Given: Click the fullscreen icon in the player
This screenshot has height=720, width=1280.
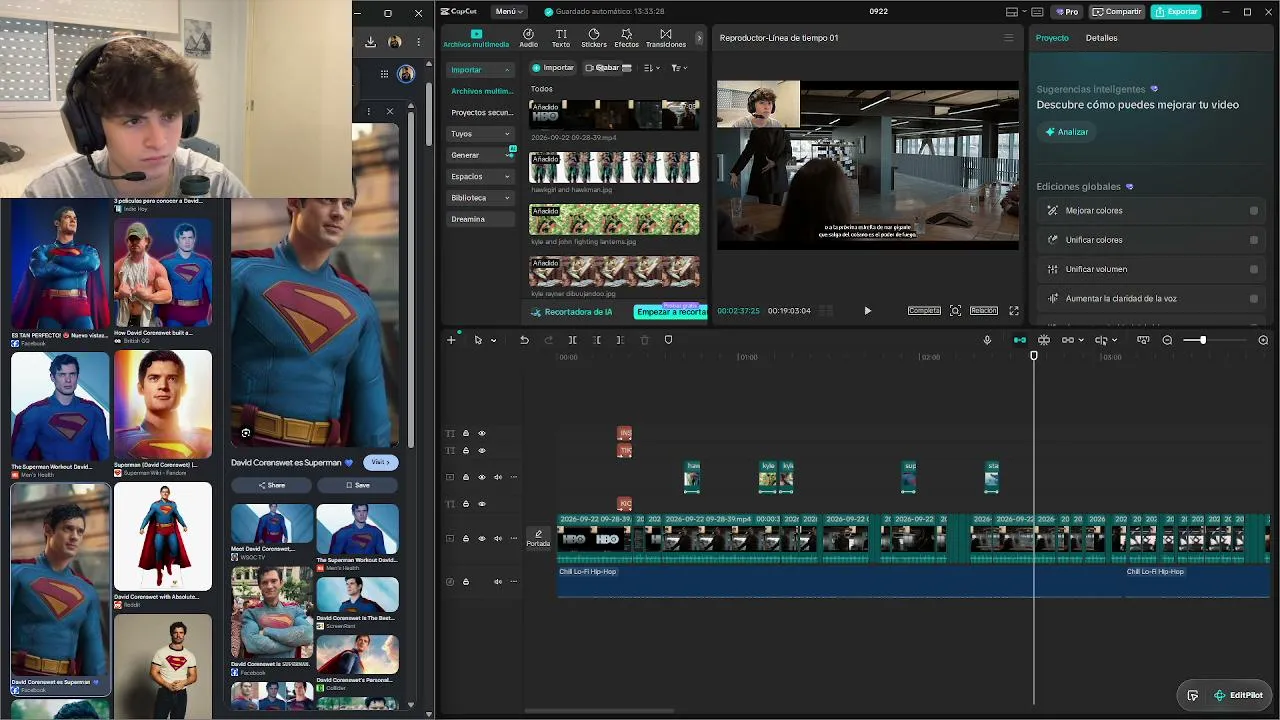Looking at the screenshot, I should click(1013, 311).
